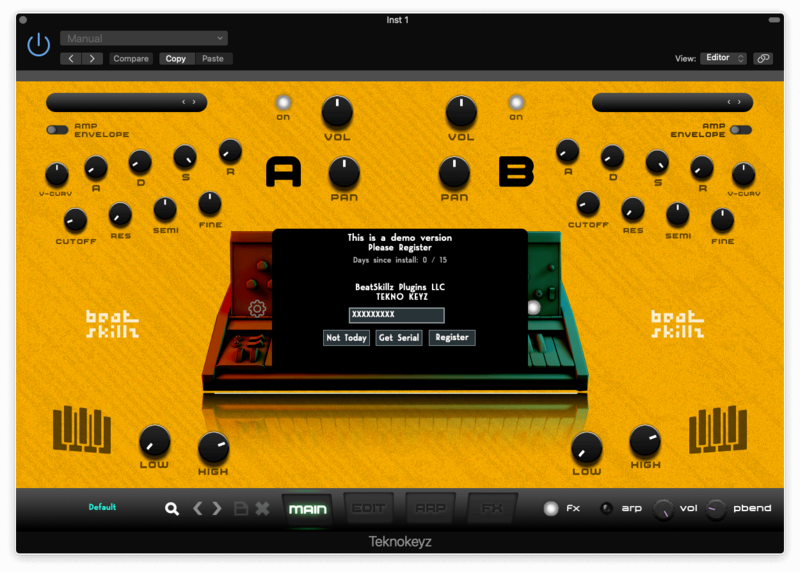Click layer B sustain knob
This screenshot has height=572, width=800.
click(657, 162)
